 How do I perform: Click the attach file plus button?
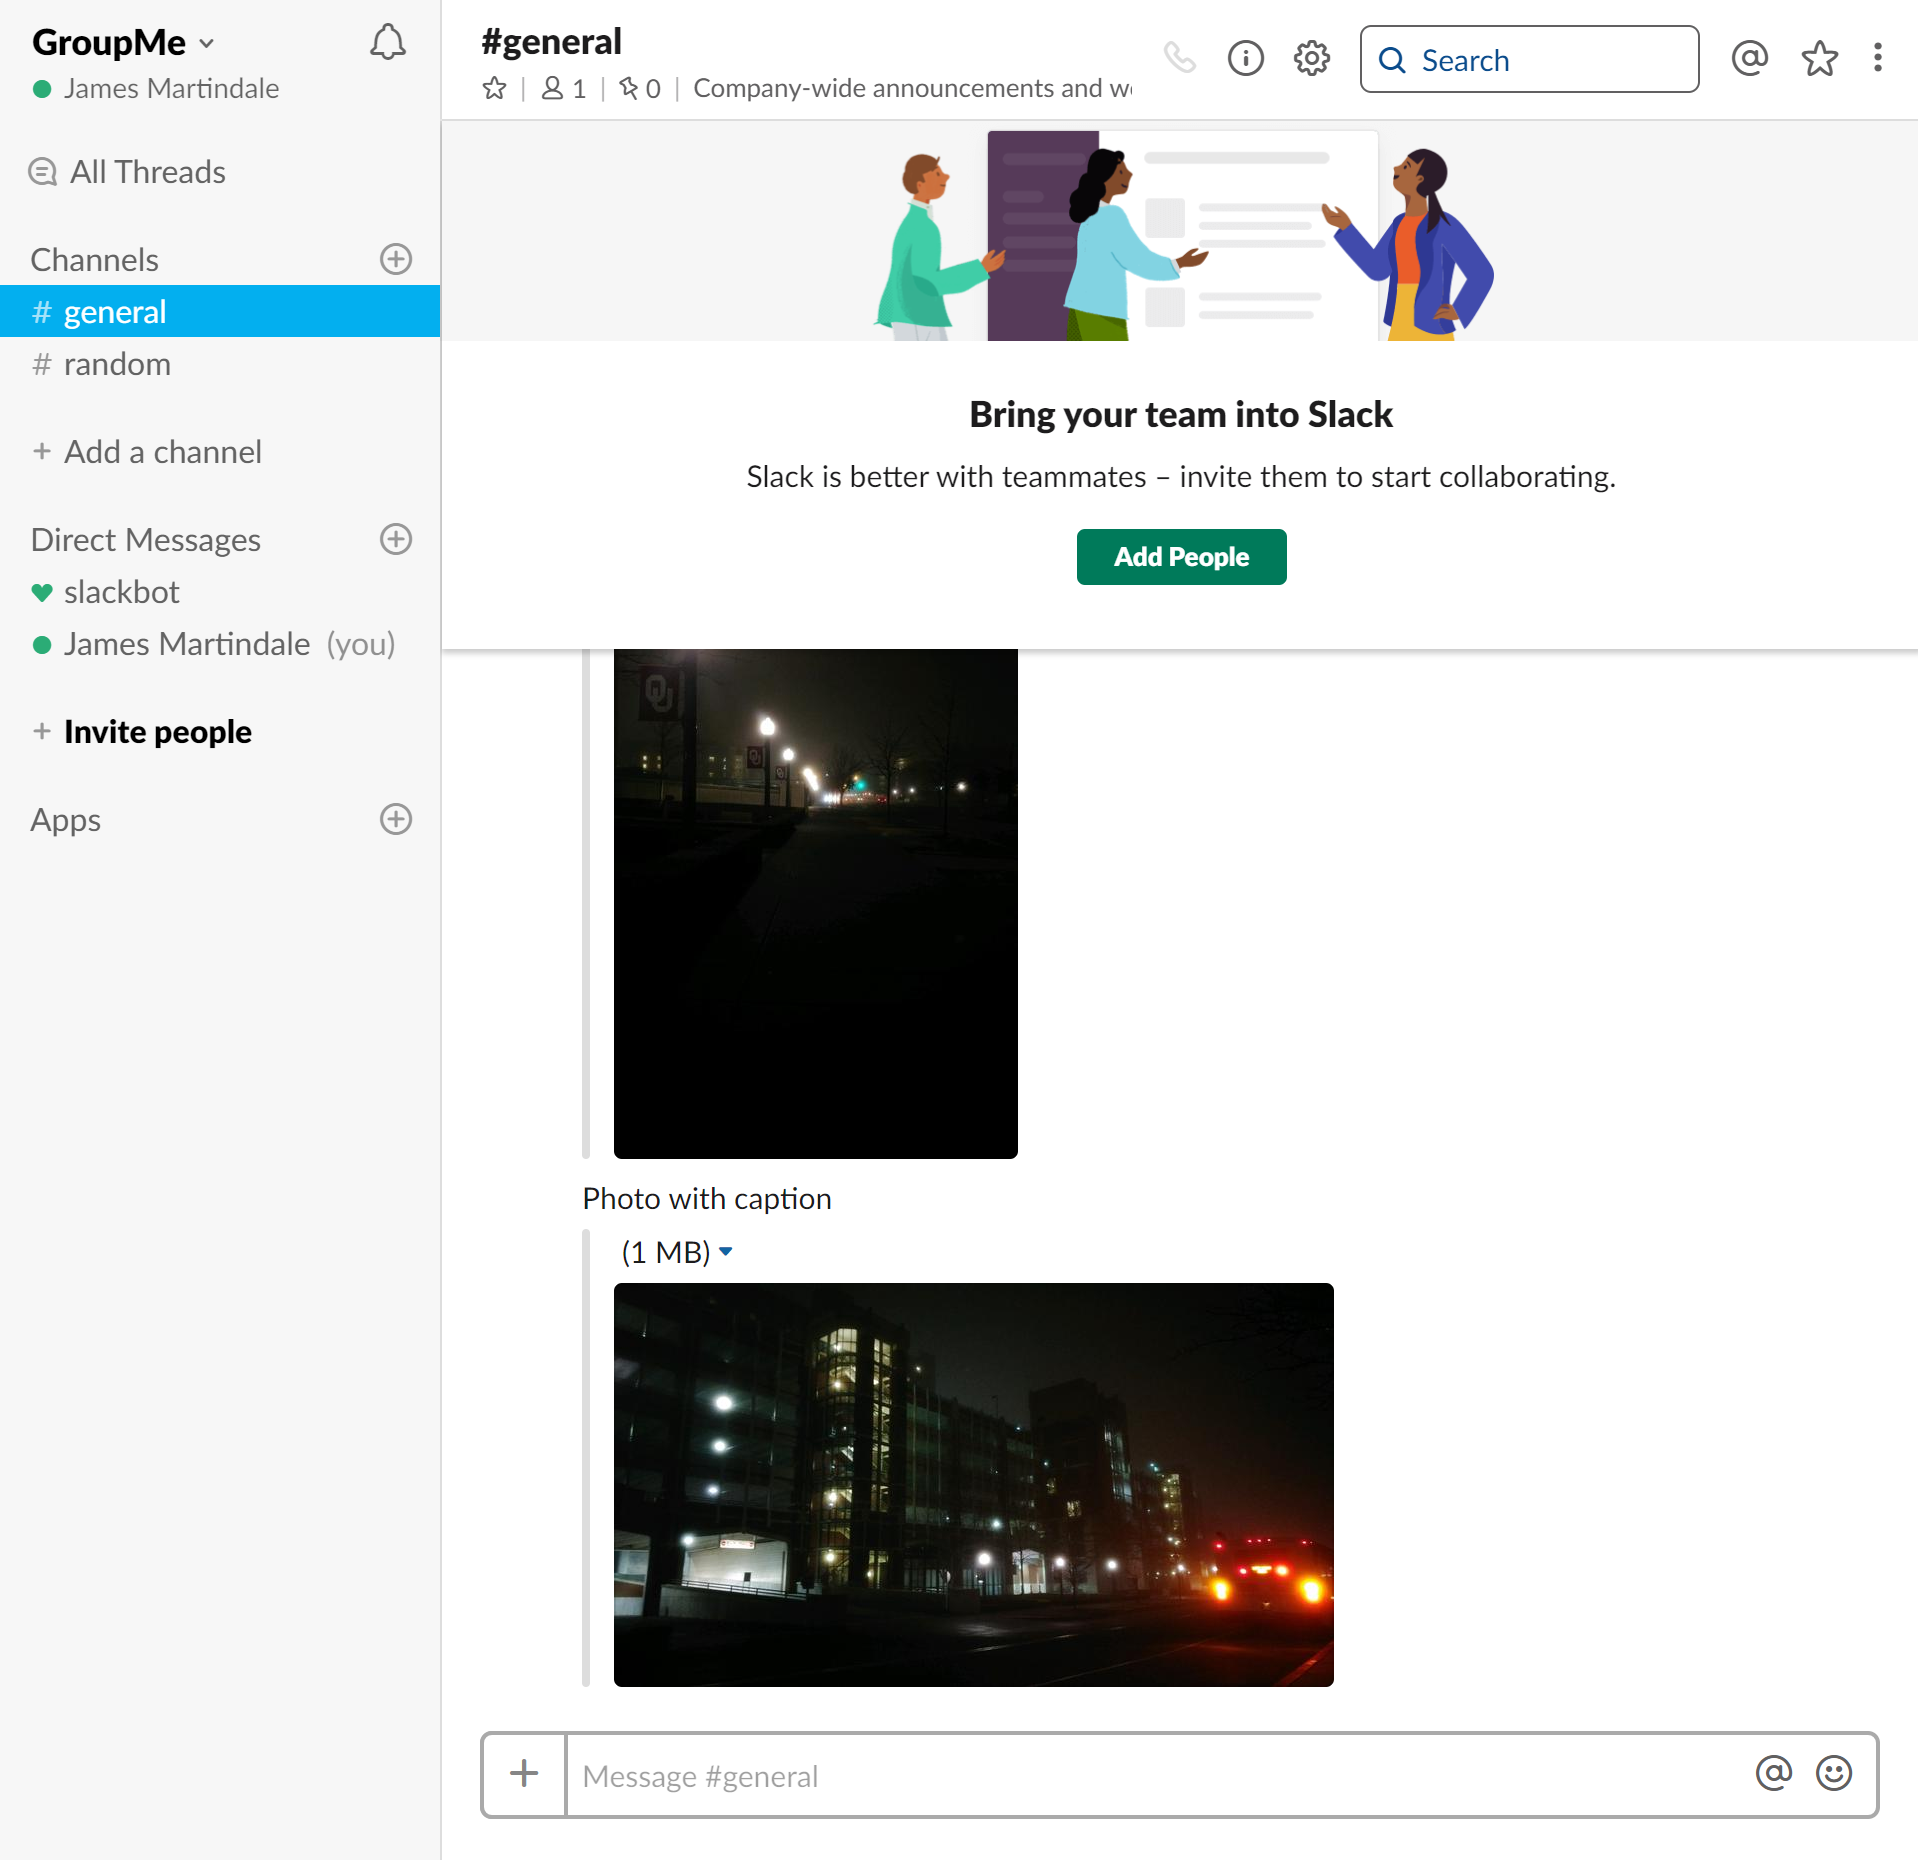524,1775
